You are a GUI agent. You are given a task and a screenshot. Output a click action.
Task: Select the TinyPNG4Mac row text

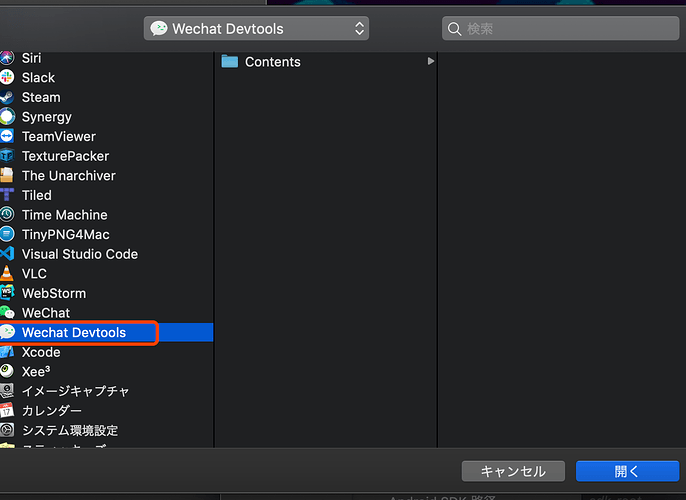click(x=66, y=234)
